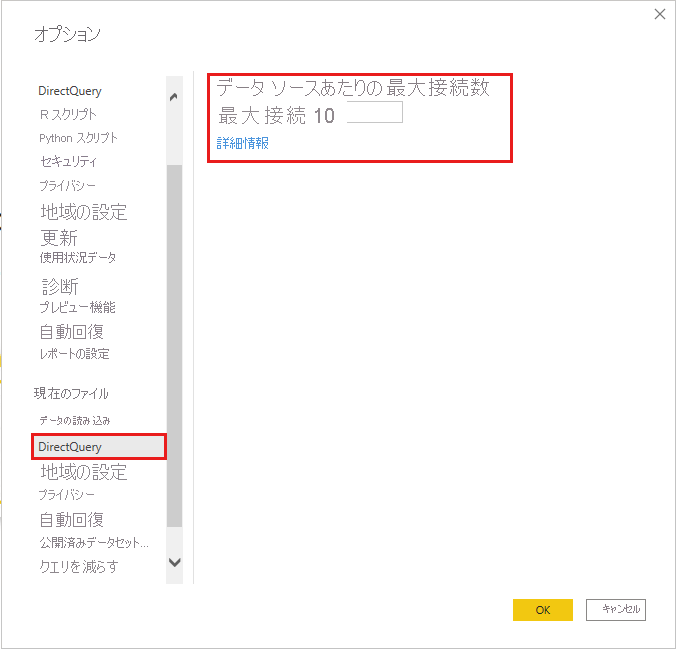
Task: Open global プライバシー settings
Action: (x=67, y=185)
